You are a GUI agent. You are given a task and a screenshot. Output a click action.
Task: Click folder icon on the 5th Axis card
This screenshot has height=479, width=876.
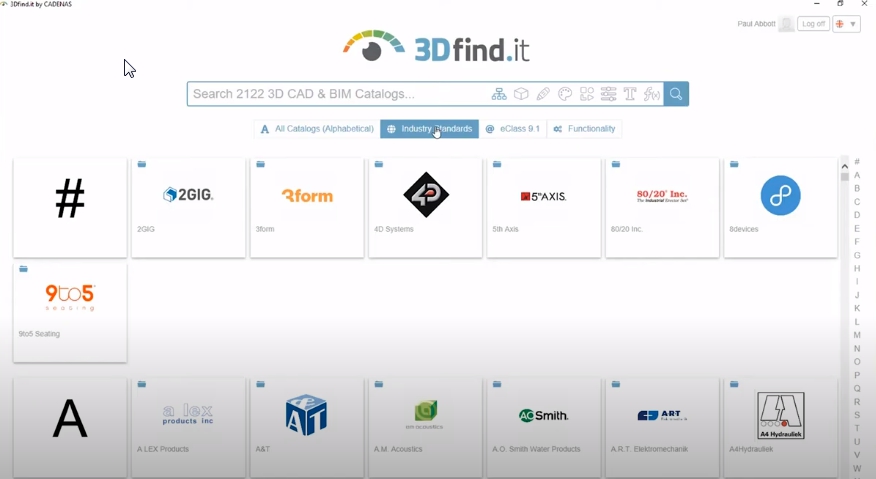coord(497,164)
